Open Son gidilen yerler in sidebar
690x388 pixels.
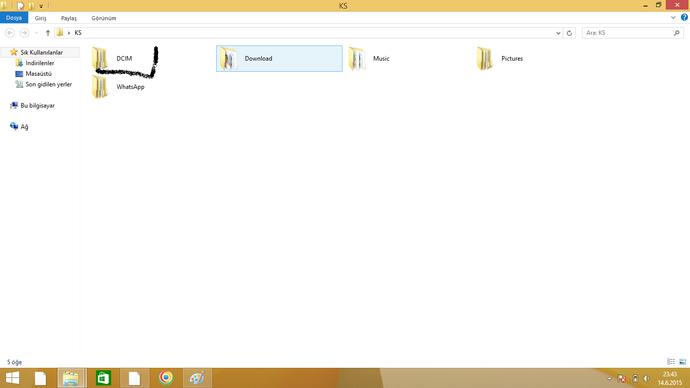(48, 84)
